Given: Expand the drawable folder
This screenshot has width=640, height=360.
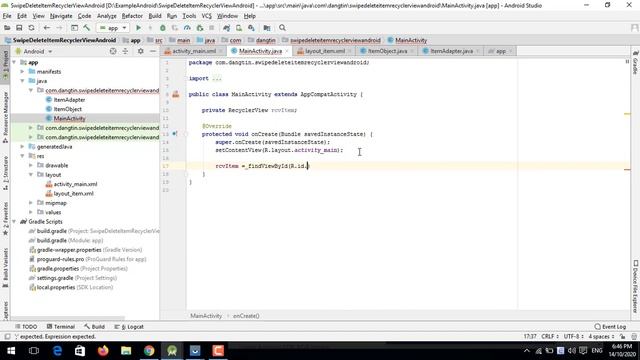Looking at the screenshot, I should 31,165.
